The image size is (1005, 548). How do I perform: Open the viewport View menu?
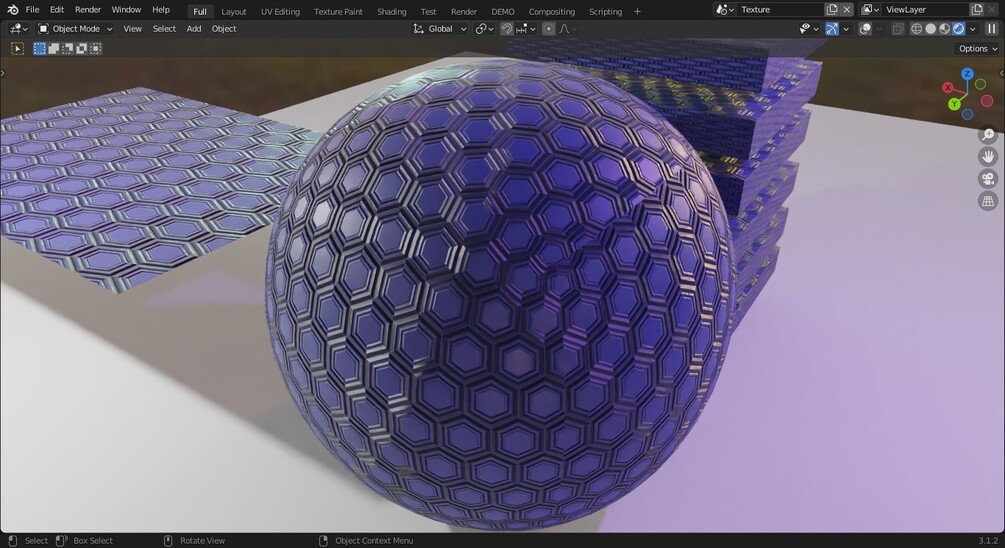tap(133, 29)
